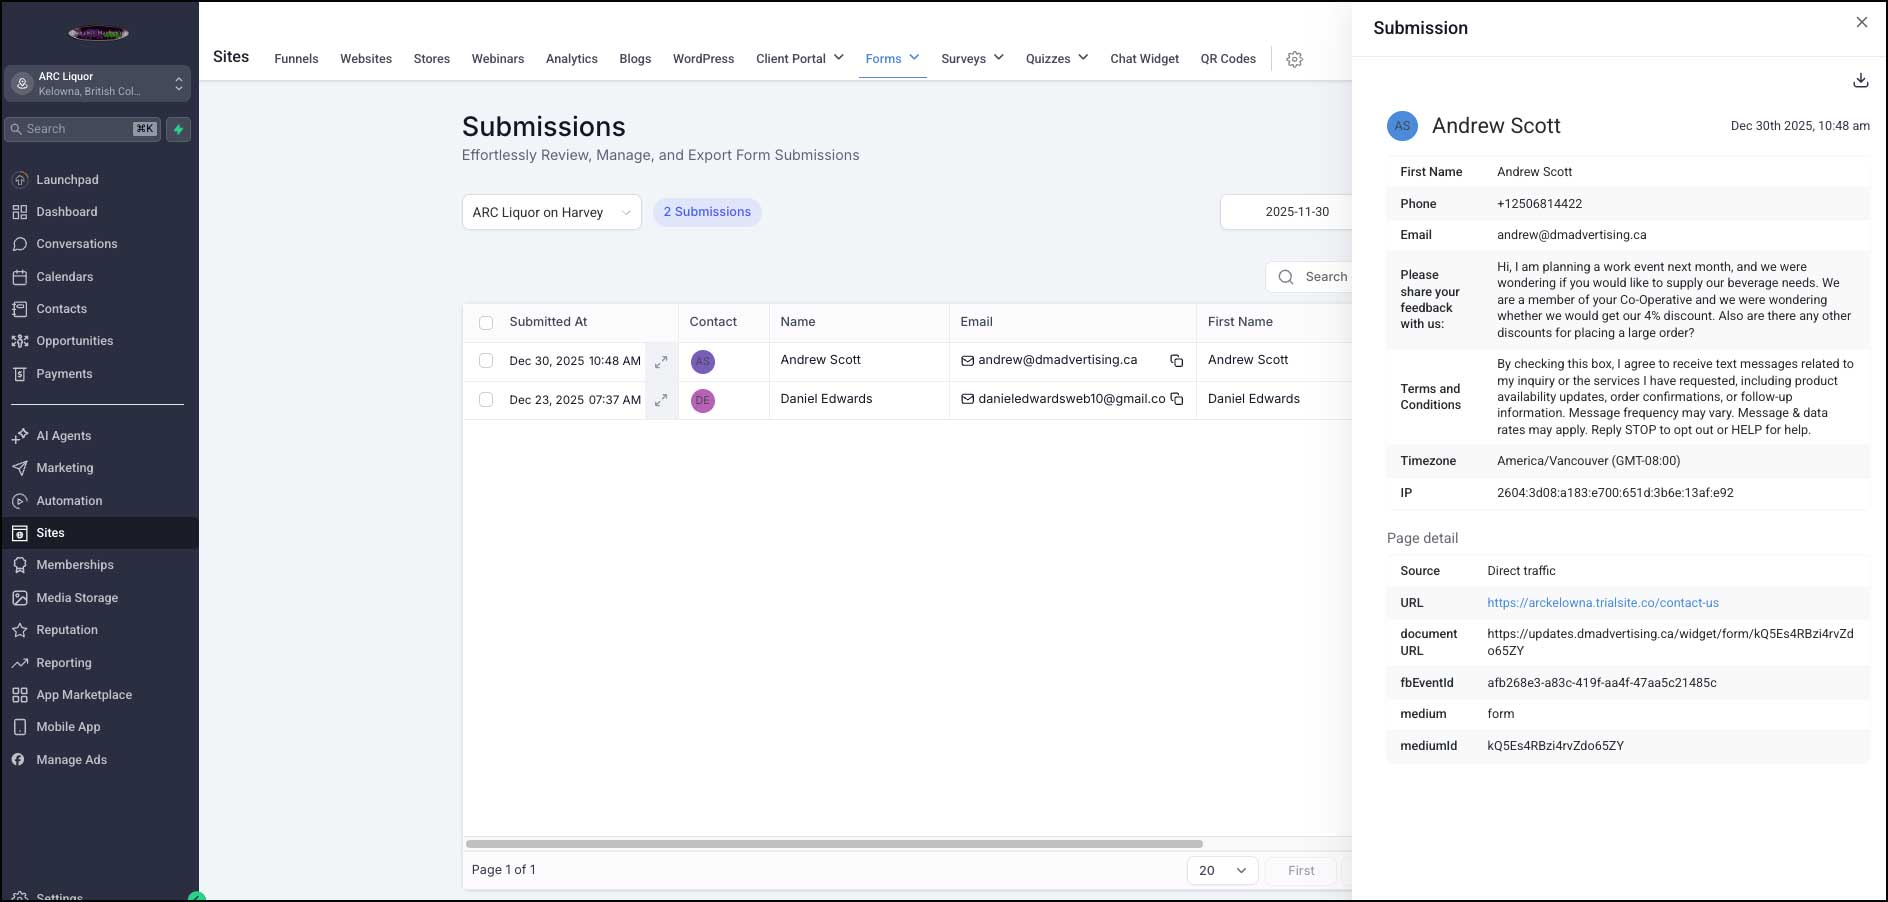Copy Daniel Edwards' email address

(1177, 400)
